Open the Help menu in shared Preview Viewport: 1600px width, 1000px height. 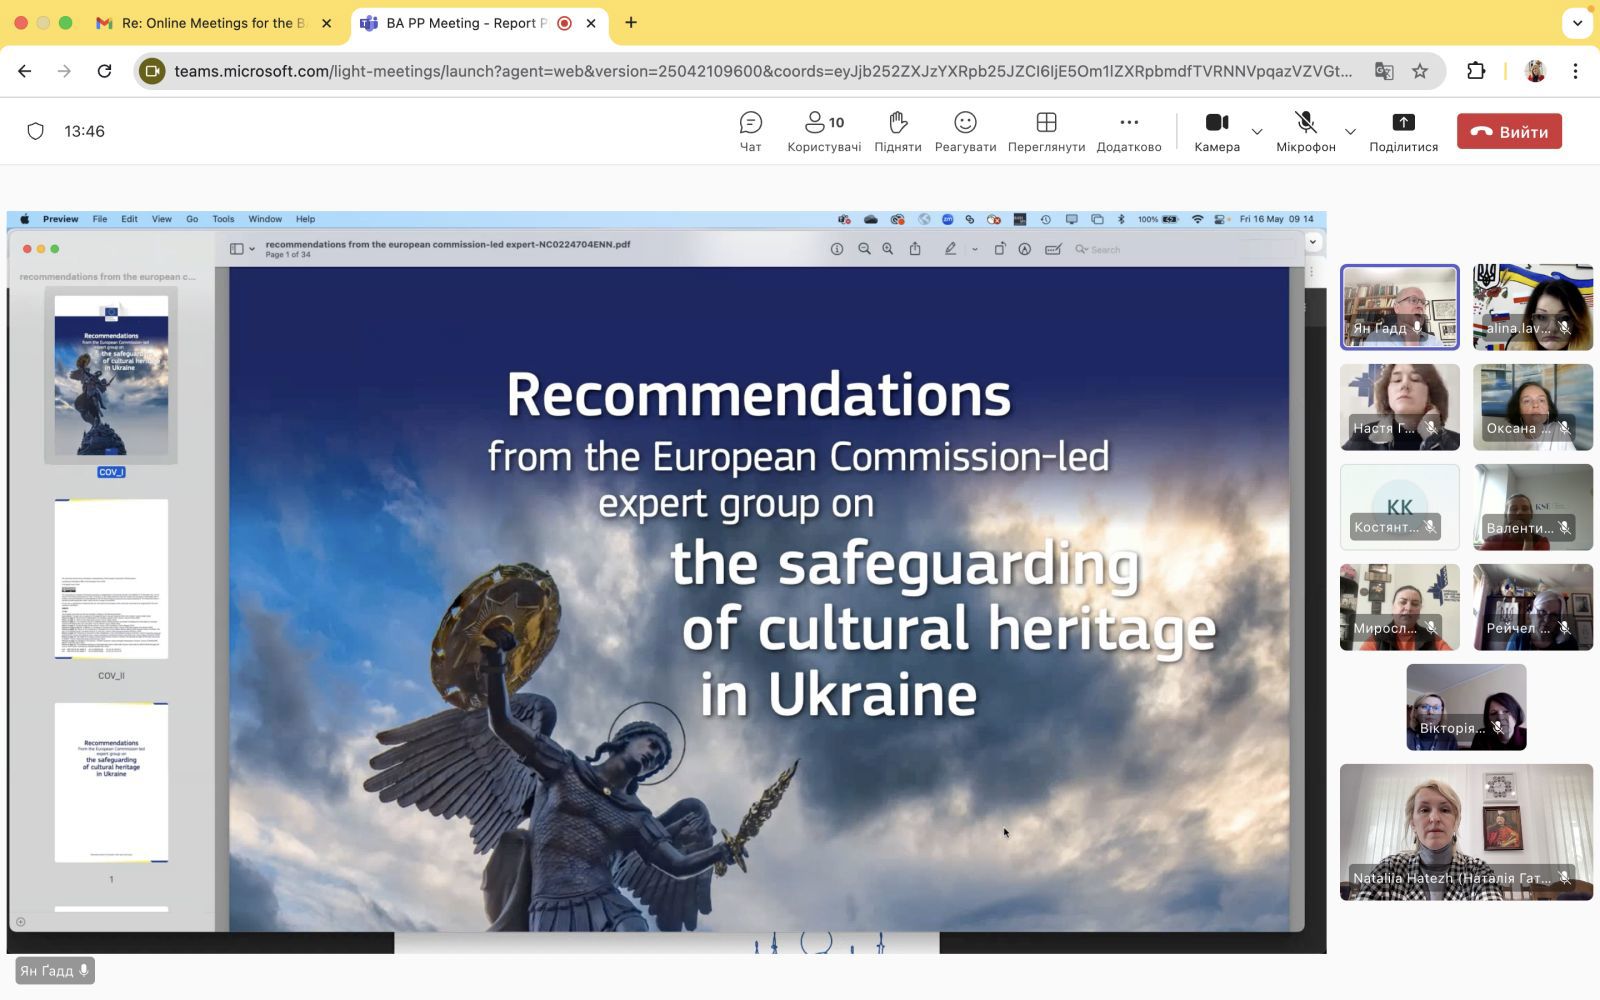tap(305, 219)
